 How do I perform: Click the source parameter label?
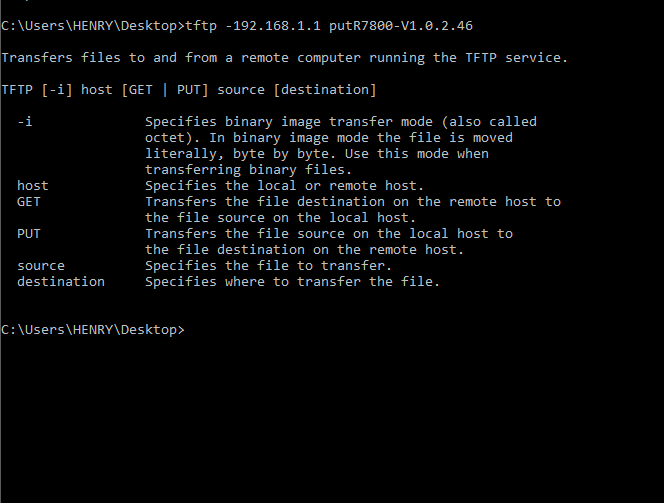click(40, 265)
